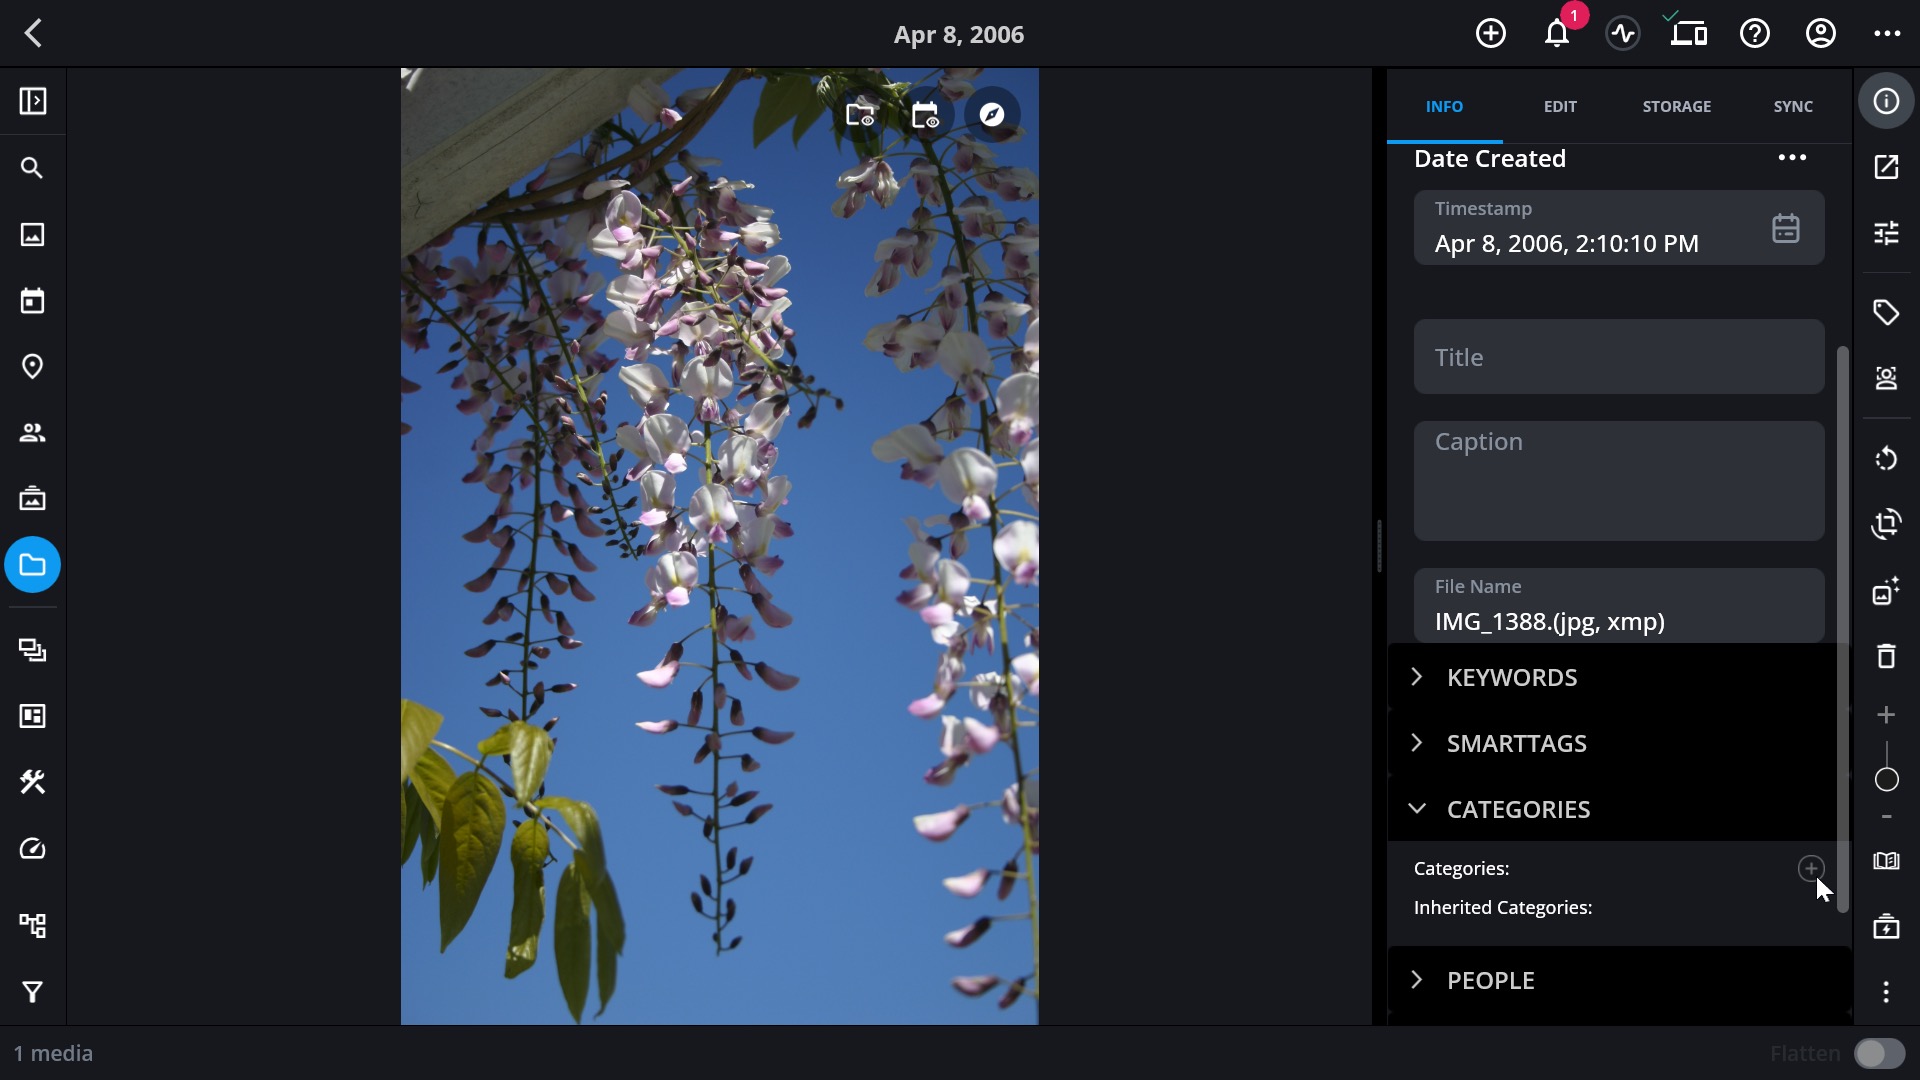Open the help question mark icon

[1755, 34]
